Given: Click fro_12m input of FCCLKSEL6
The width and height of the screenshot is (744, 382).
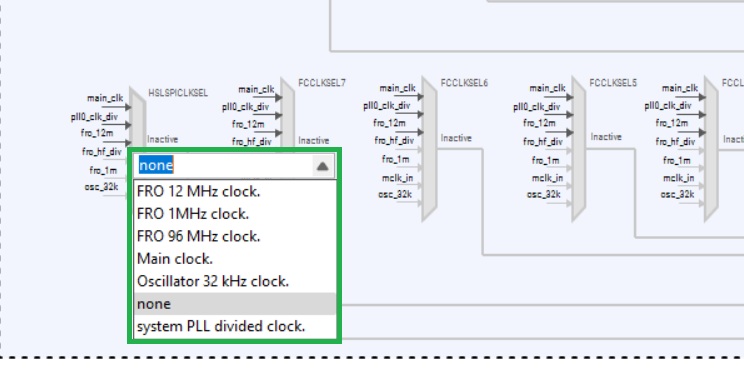Looking at the screenshot, I should (x=390, y=123).
